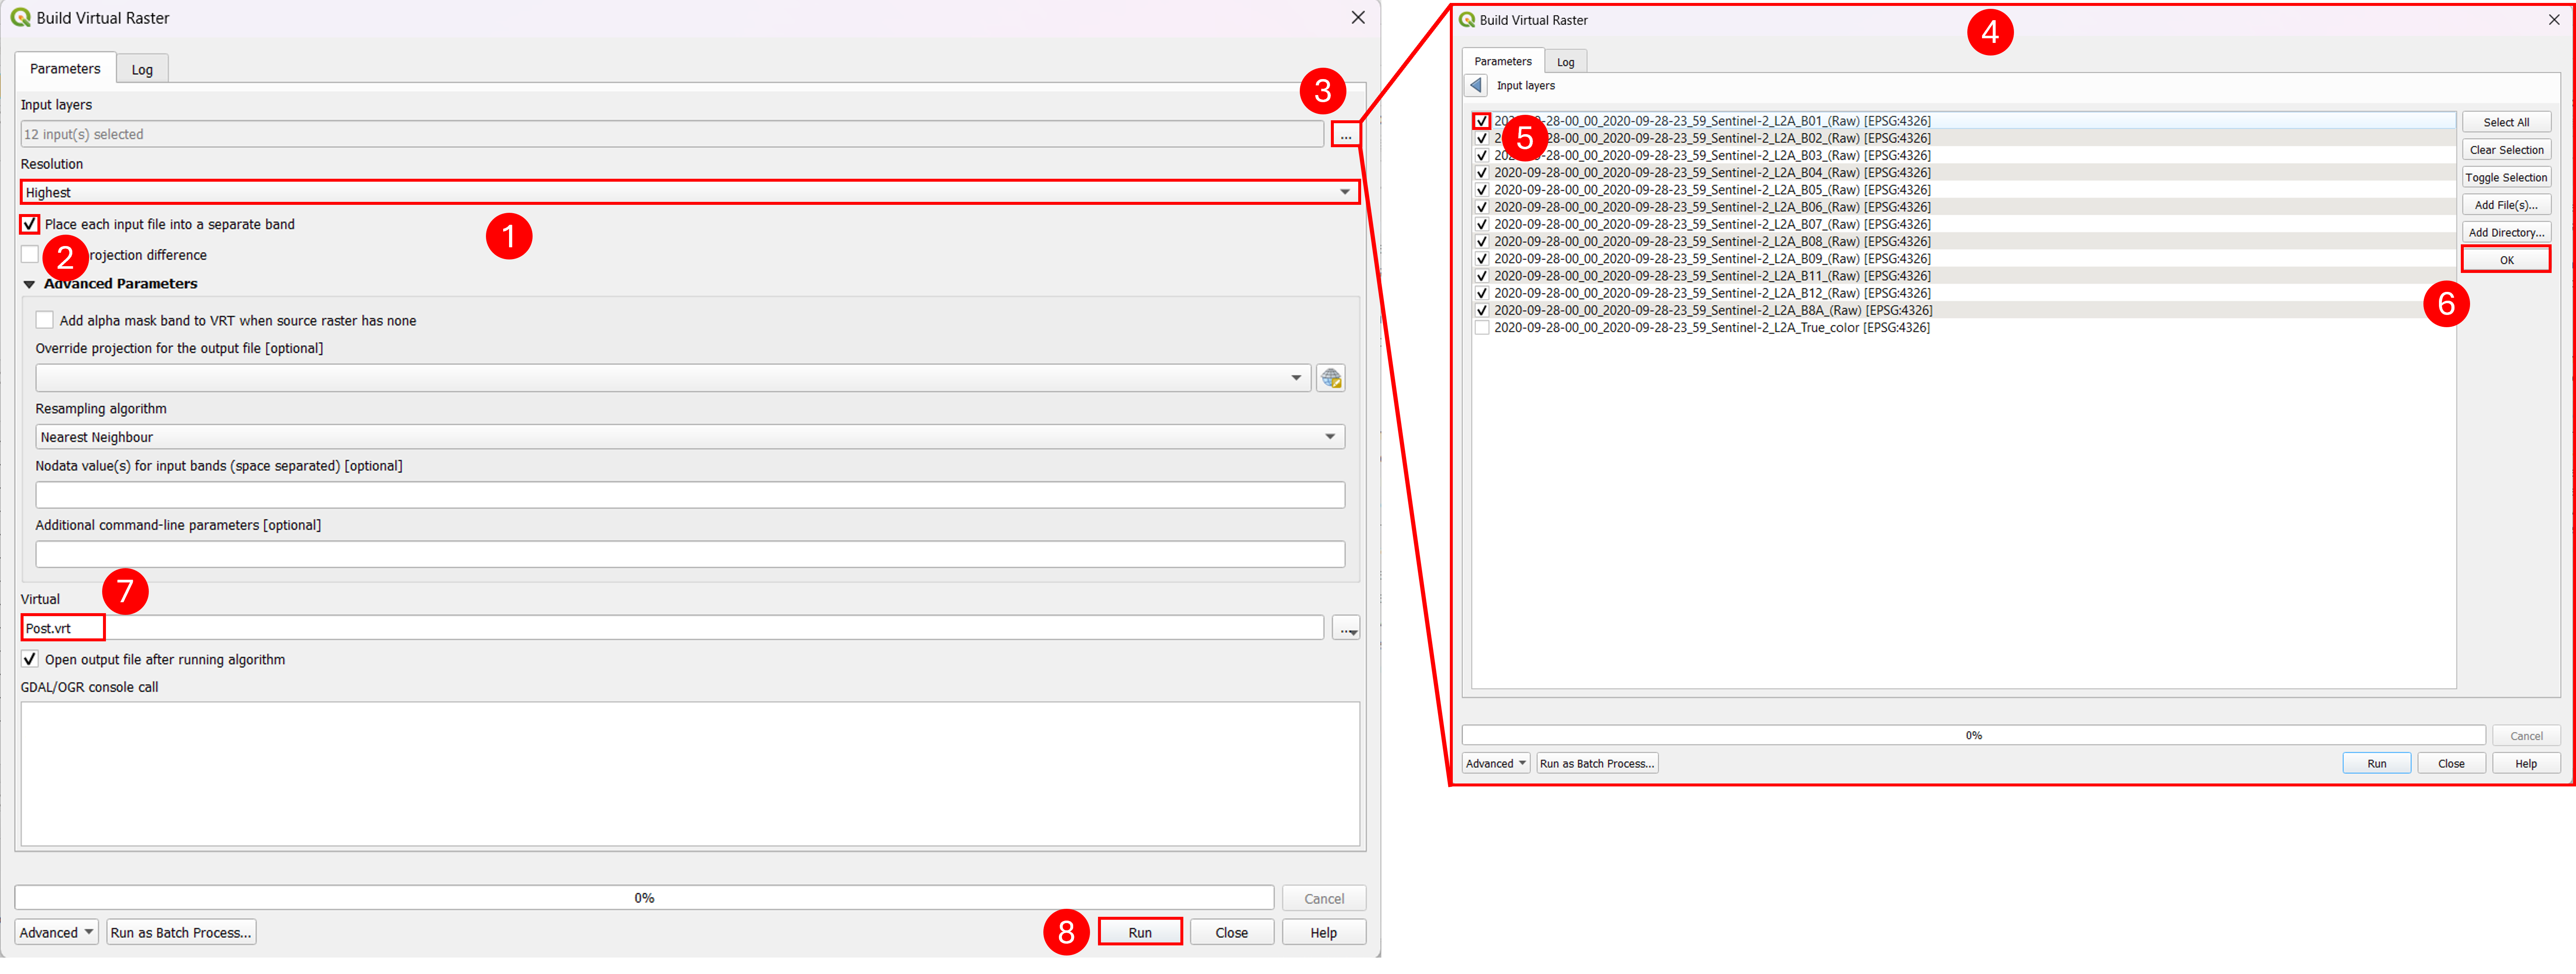Enable Place each input file into separate band
Viewport: 2576px width, 974px height.
coord(30,224)
